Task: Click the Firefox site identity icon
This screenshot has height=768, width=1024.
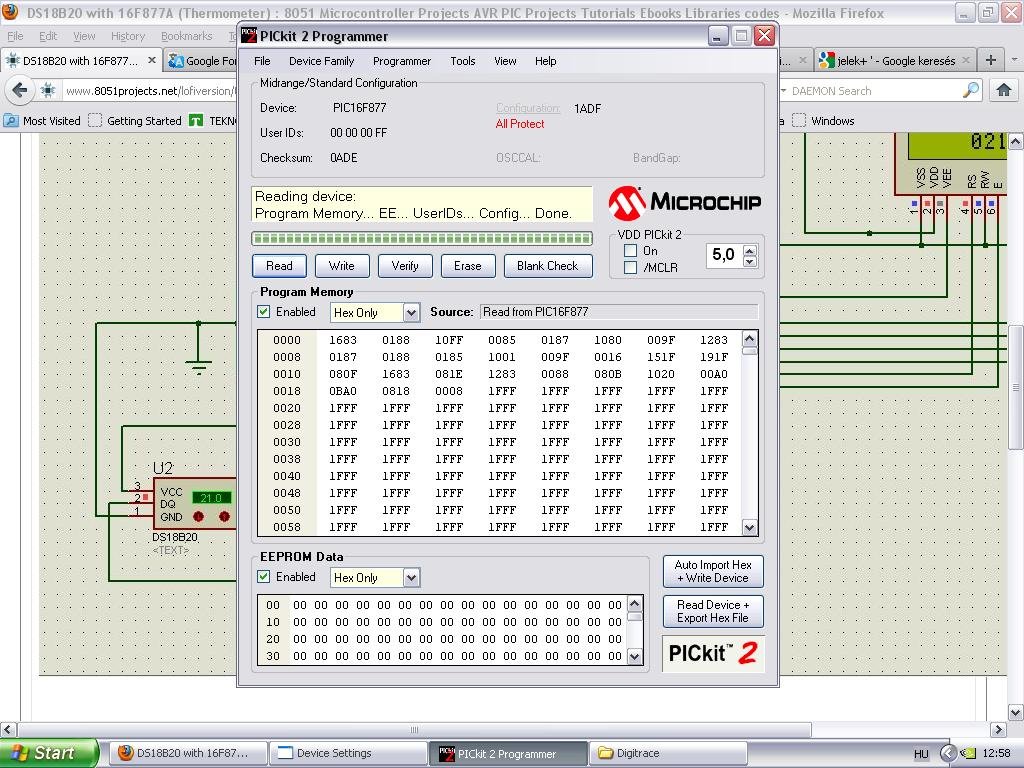Action: coord(48,91)
